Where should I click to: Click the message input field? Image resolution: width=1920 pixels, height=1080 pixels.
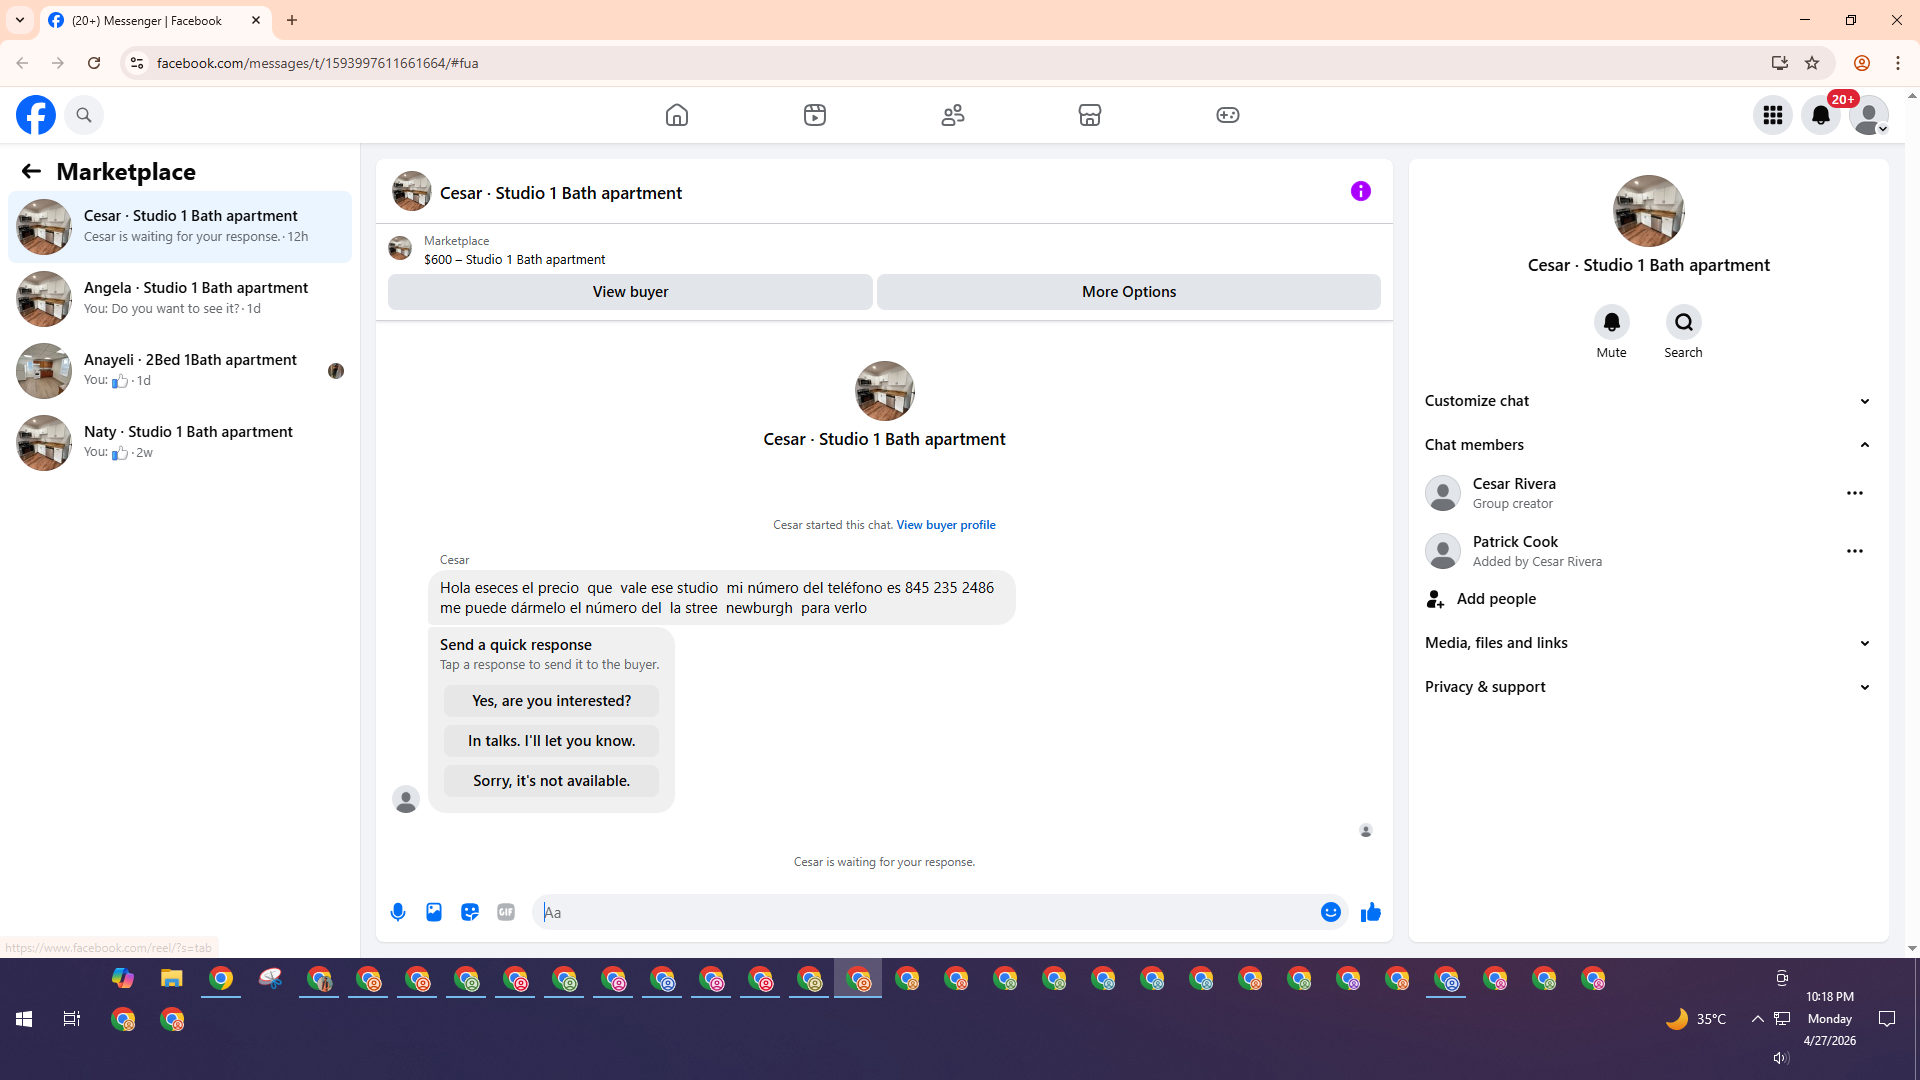(x=926, y=912)
